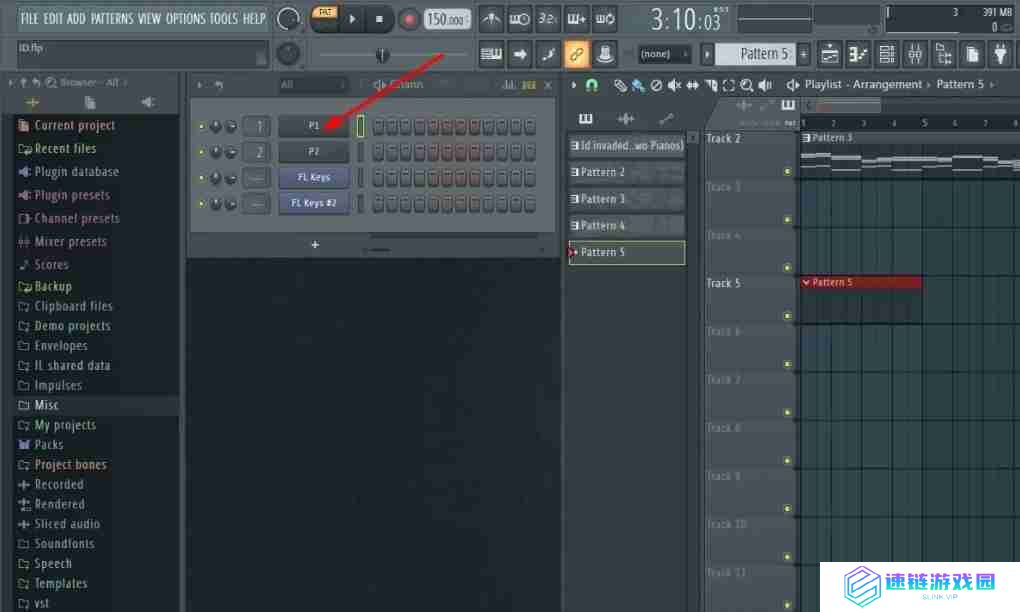Select Pattern 3 in the picker list
This screenshot has width=1020, height=612.
coord(626,199)
